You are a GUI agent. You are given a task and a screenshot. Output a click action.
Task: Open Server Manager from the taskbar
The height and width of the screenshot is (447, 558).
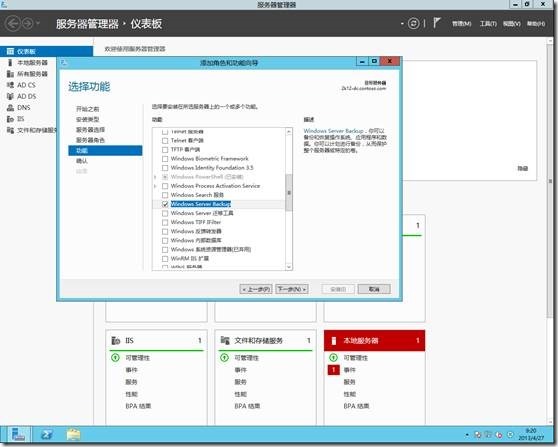pos(18,435)
